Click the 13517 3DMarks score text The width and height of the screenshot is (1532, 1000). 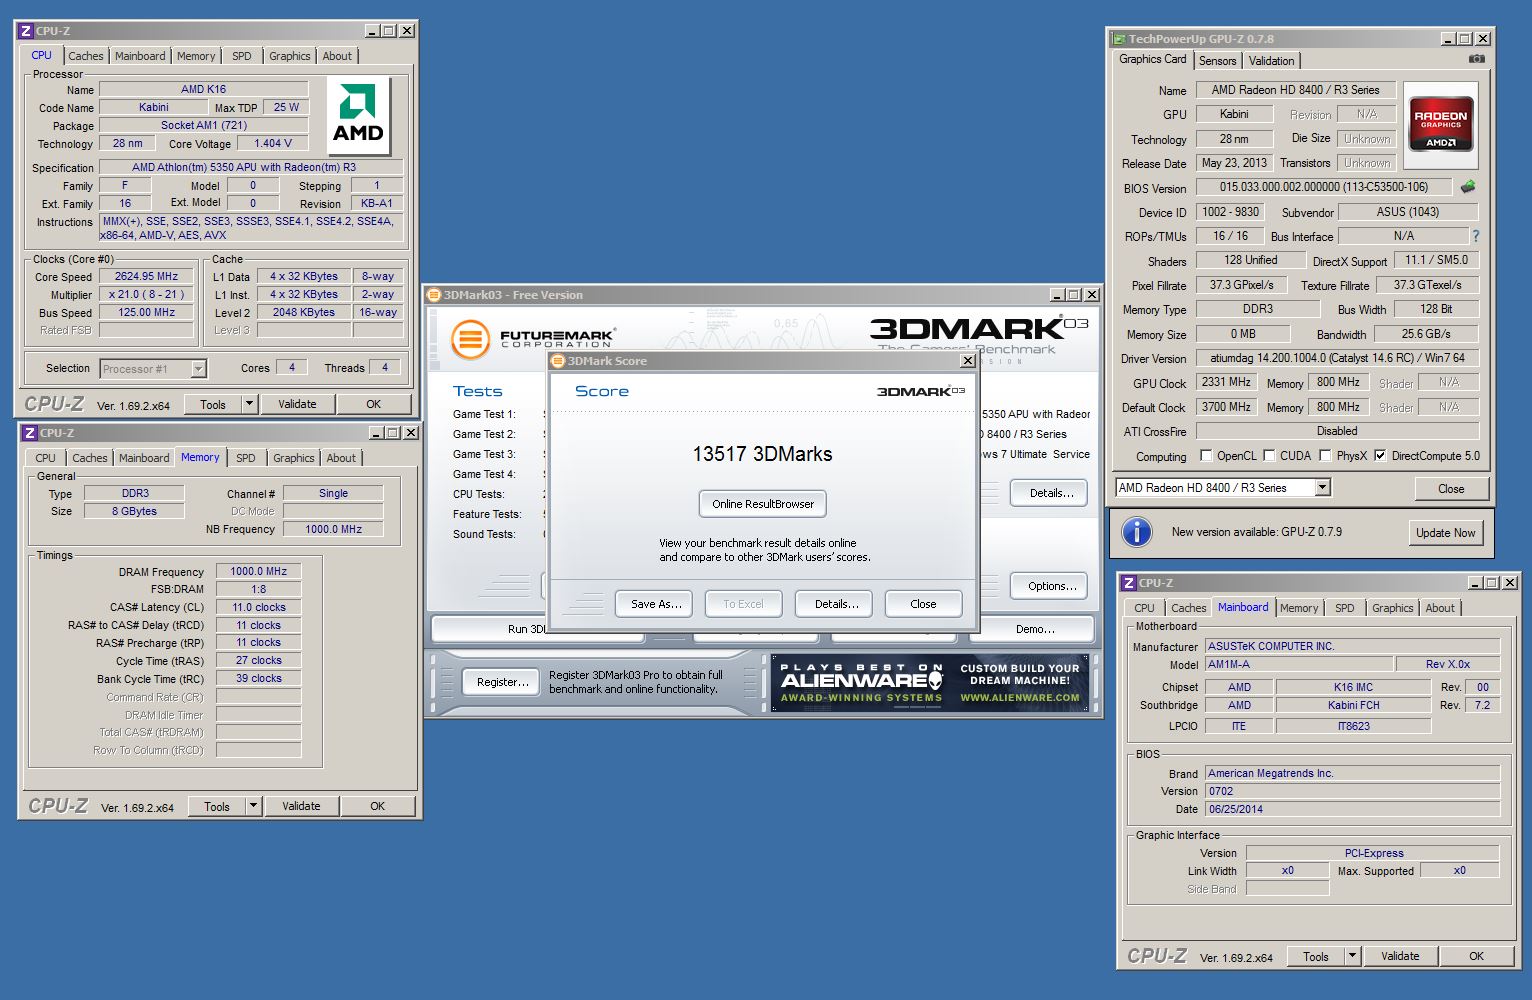(x=763, y=454)
